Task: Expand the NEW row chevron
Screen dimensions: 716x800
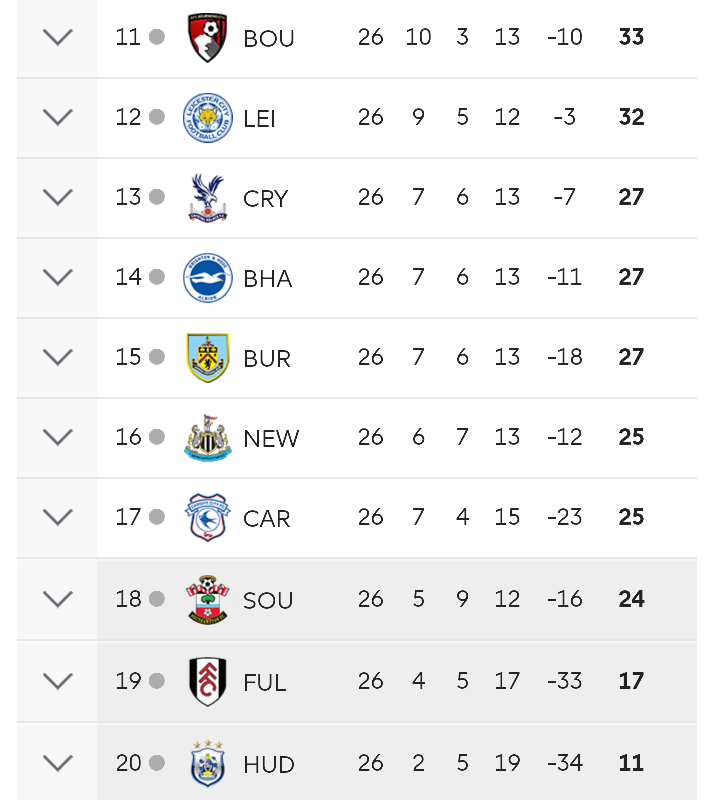Action: [x=58, y=437]
